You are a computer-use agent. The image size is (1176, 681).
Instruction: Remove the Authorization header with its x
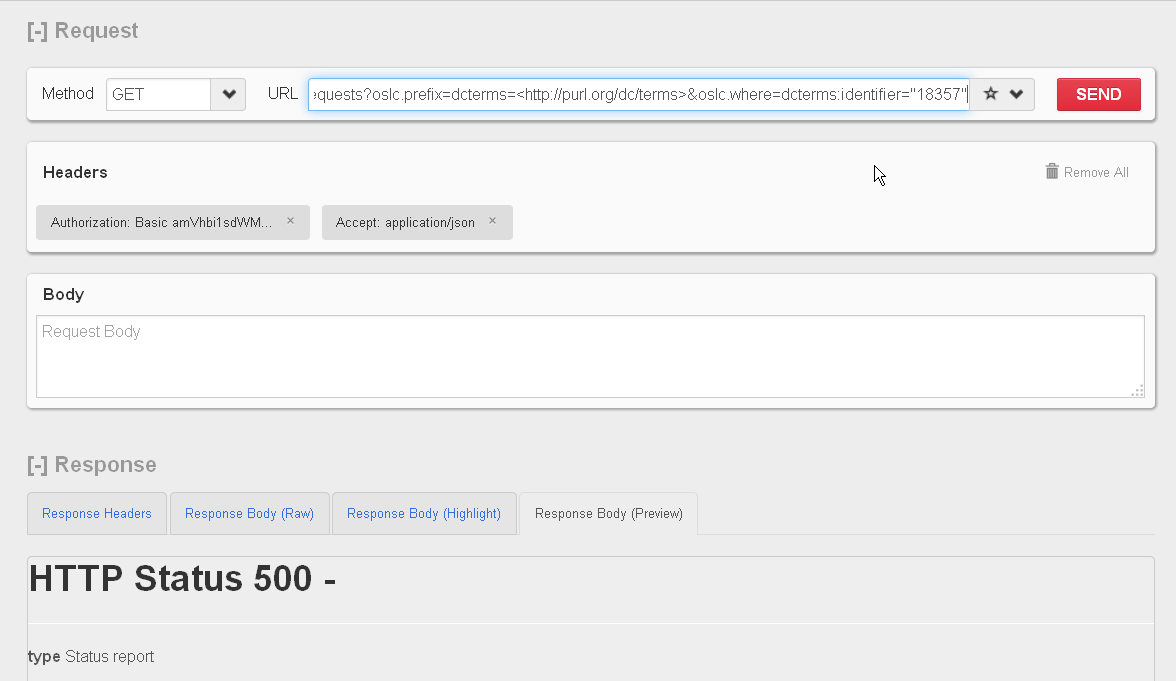point(290,220)
